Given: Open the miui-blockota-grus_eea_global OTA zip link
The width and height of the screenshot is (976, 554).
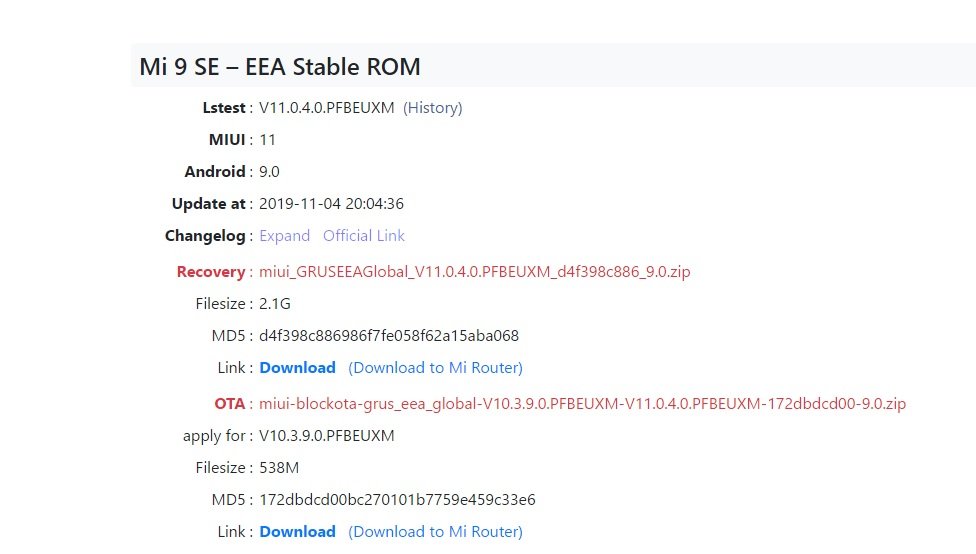Looking at the screenshot, I should point(582,404).
